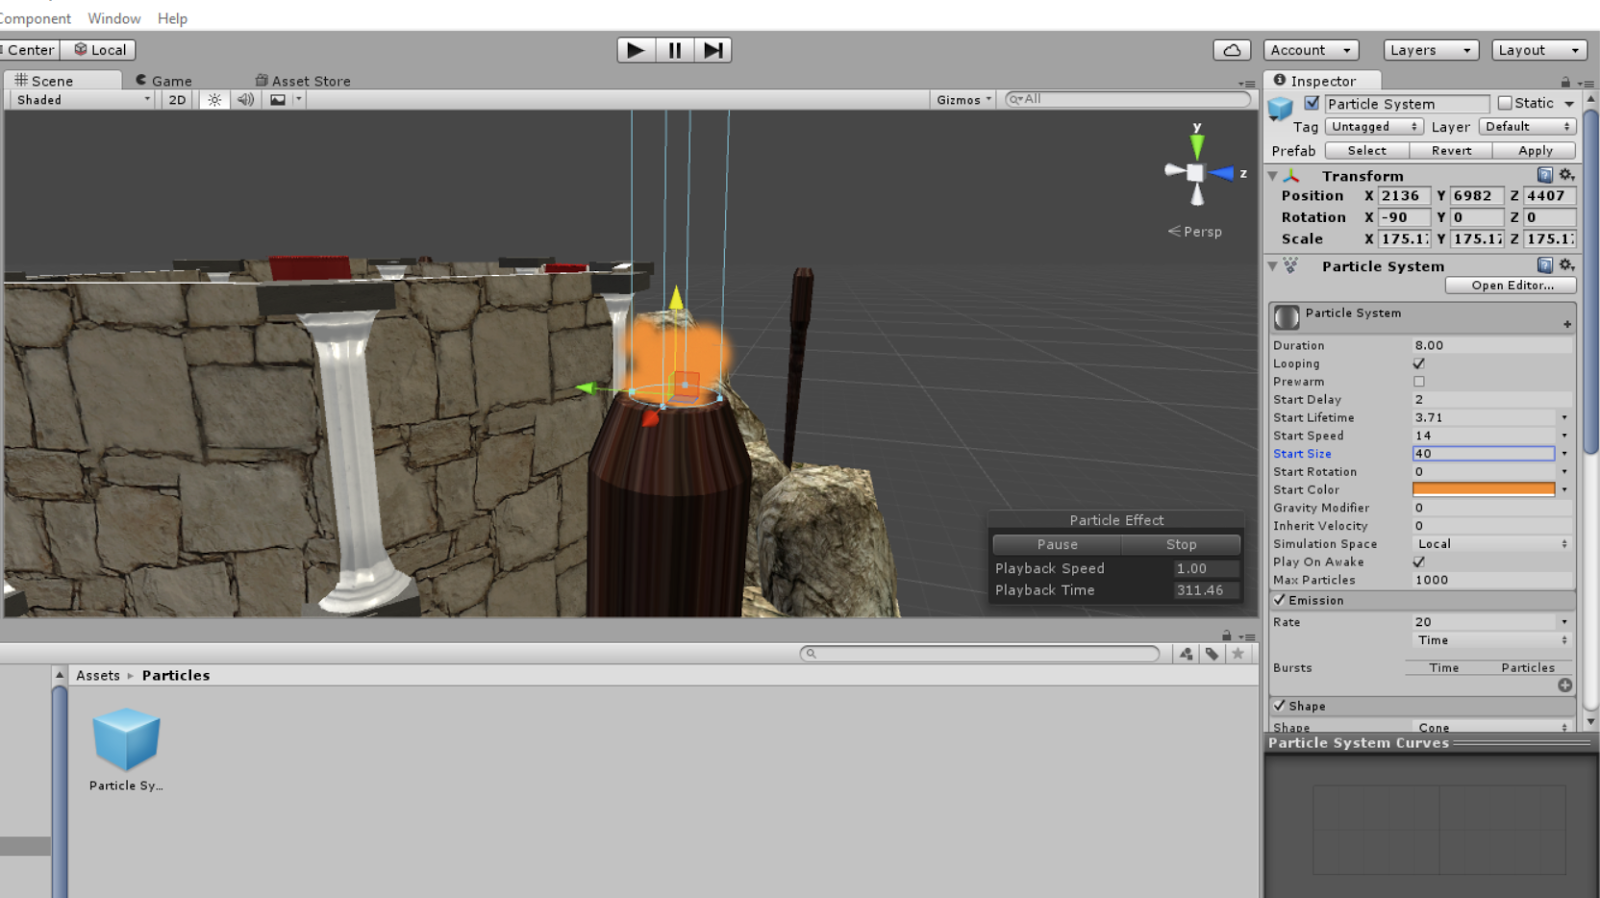
Task: Open the Account dropdown
Action: click(x=1311, y=50)
